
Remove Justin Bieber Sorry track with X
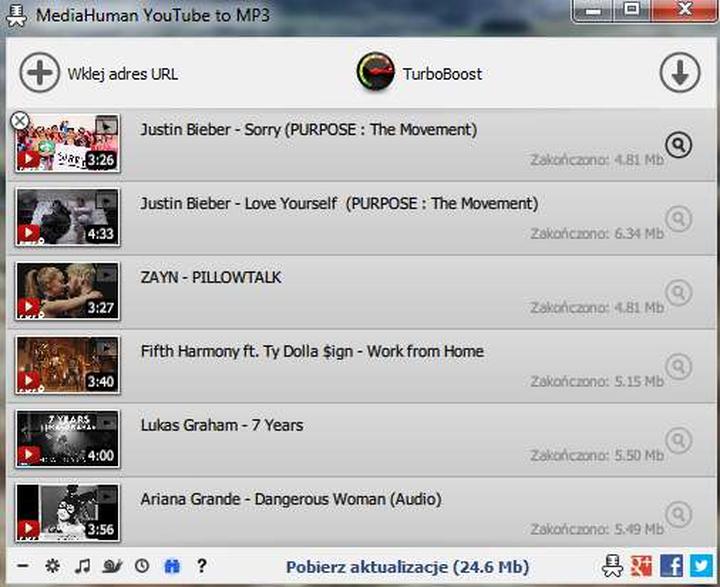[x=19, y=121]
